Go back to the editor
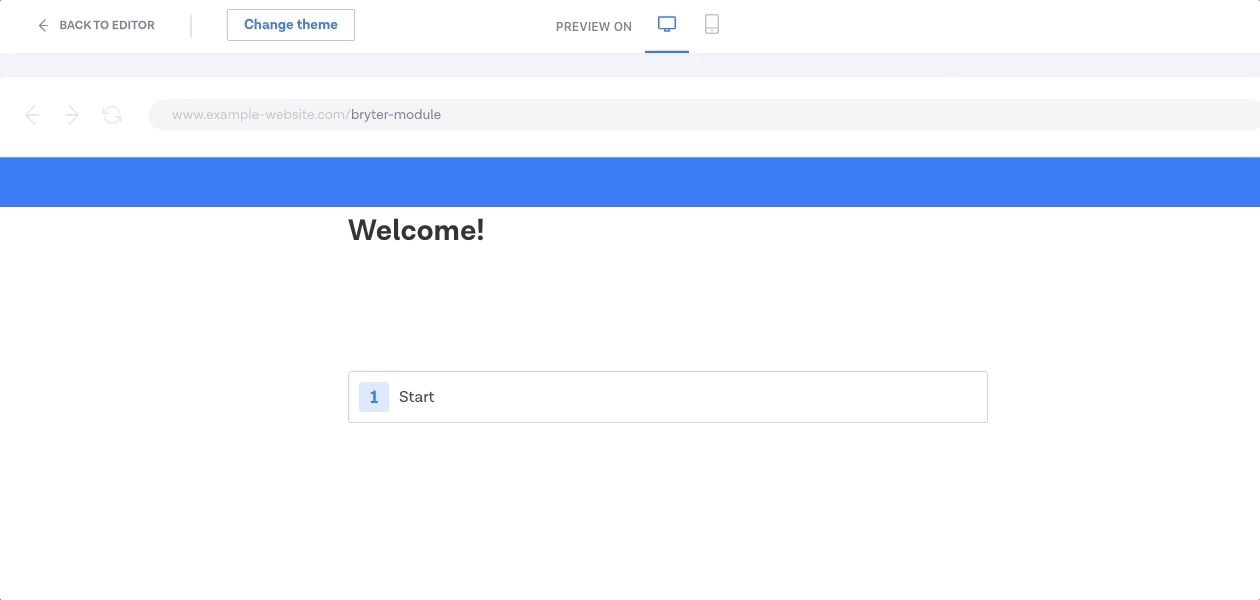This screenshot has width=1260, height=600. coord(96,25)
